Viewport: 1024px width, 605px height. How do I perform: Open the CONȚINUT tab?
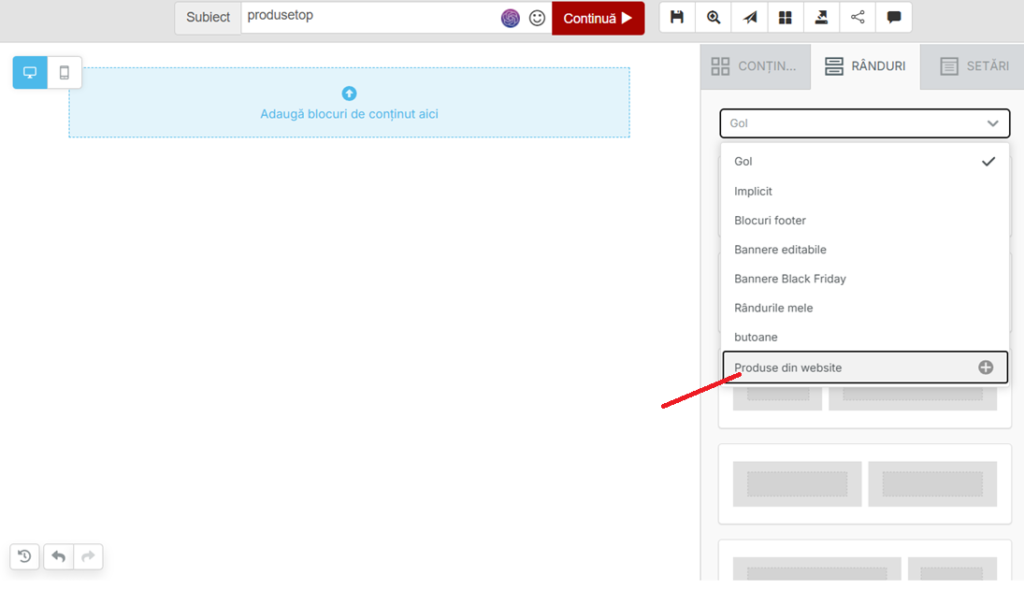point(754,66)
